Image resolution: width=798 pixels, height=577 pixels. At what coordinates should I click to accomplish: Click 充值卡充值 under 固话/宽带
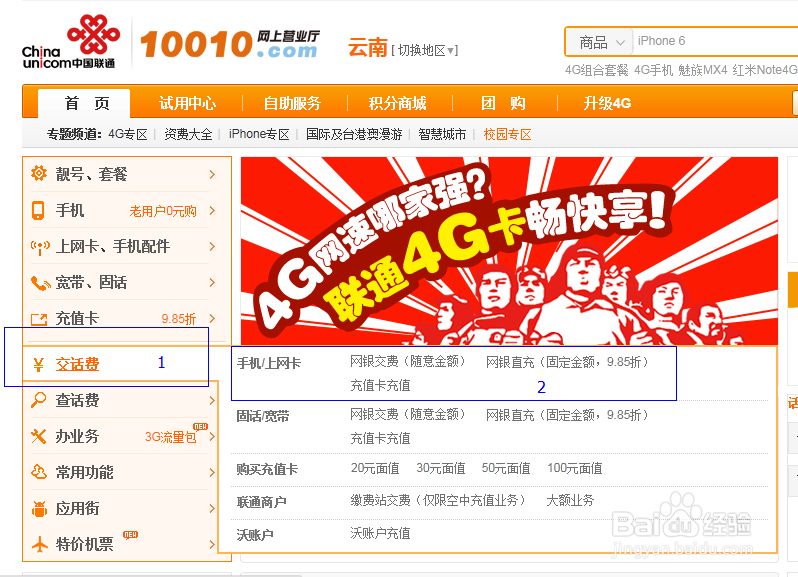(x=380, y=438)
